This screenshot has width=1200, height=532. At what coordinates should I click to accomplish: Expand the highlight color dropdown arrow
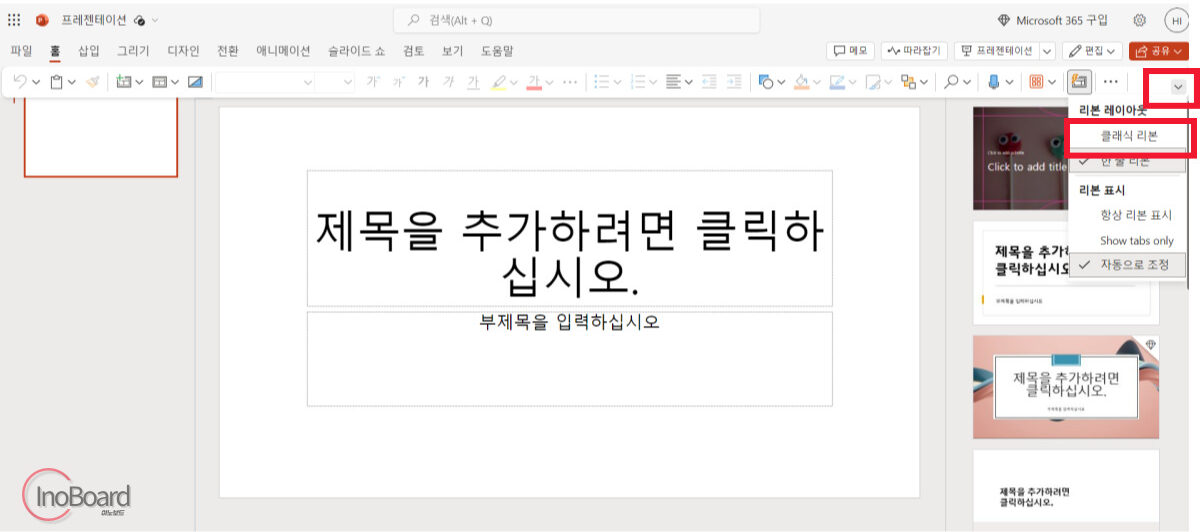[x=514, y=82]
